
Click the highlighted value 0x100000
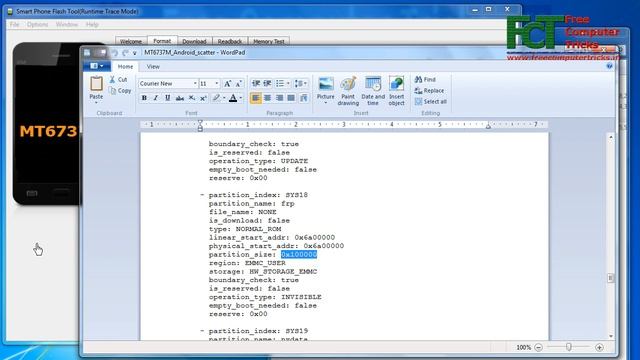pos(299,255)
